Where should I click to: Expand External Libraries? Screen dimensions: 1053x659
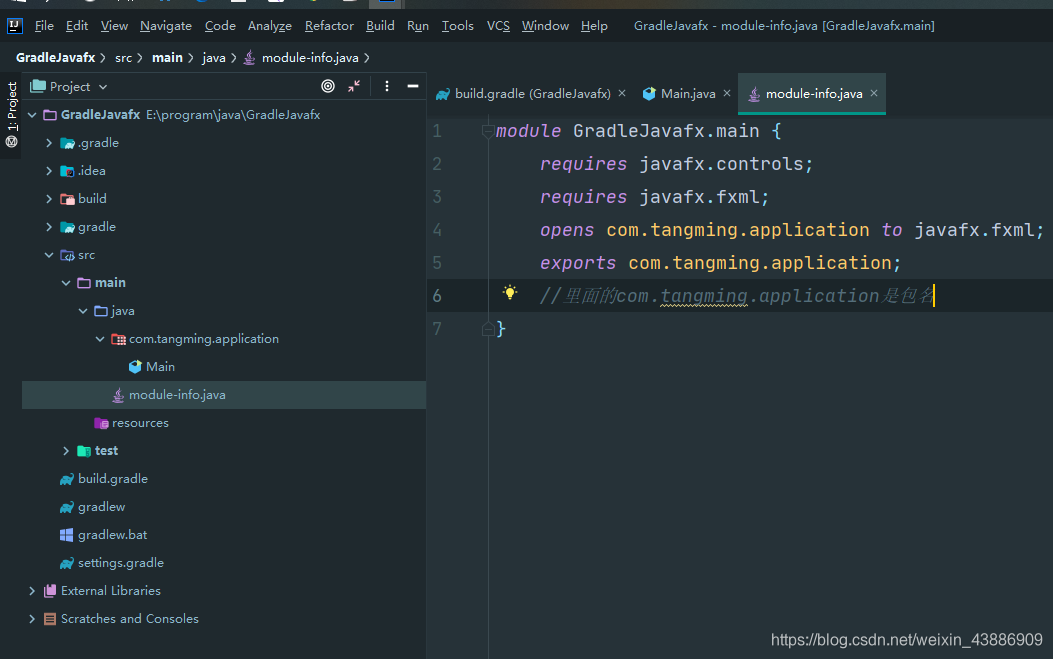32,591
